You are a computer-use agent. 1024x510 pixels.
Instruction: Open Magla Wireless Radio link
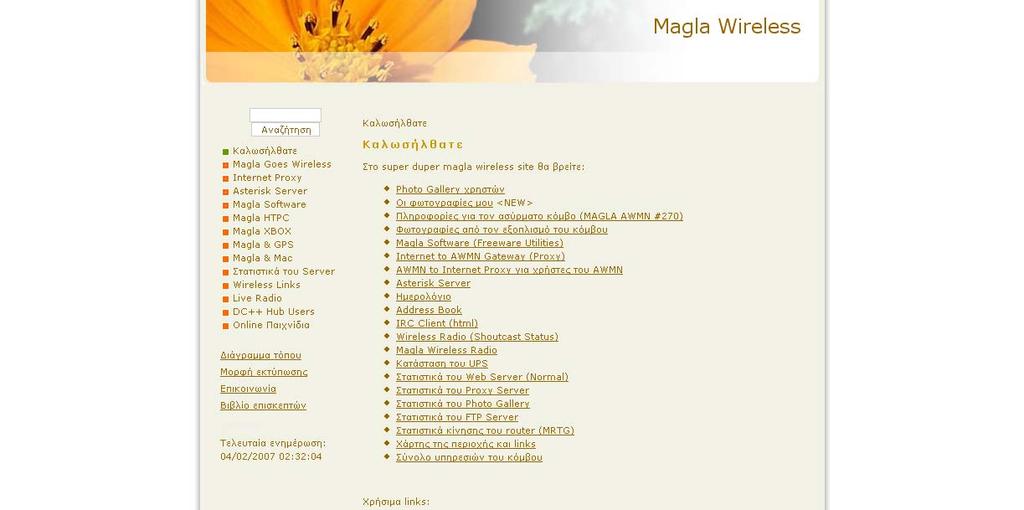pos(447,350)
